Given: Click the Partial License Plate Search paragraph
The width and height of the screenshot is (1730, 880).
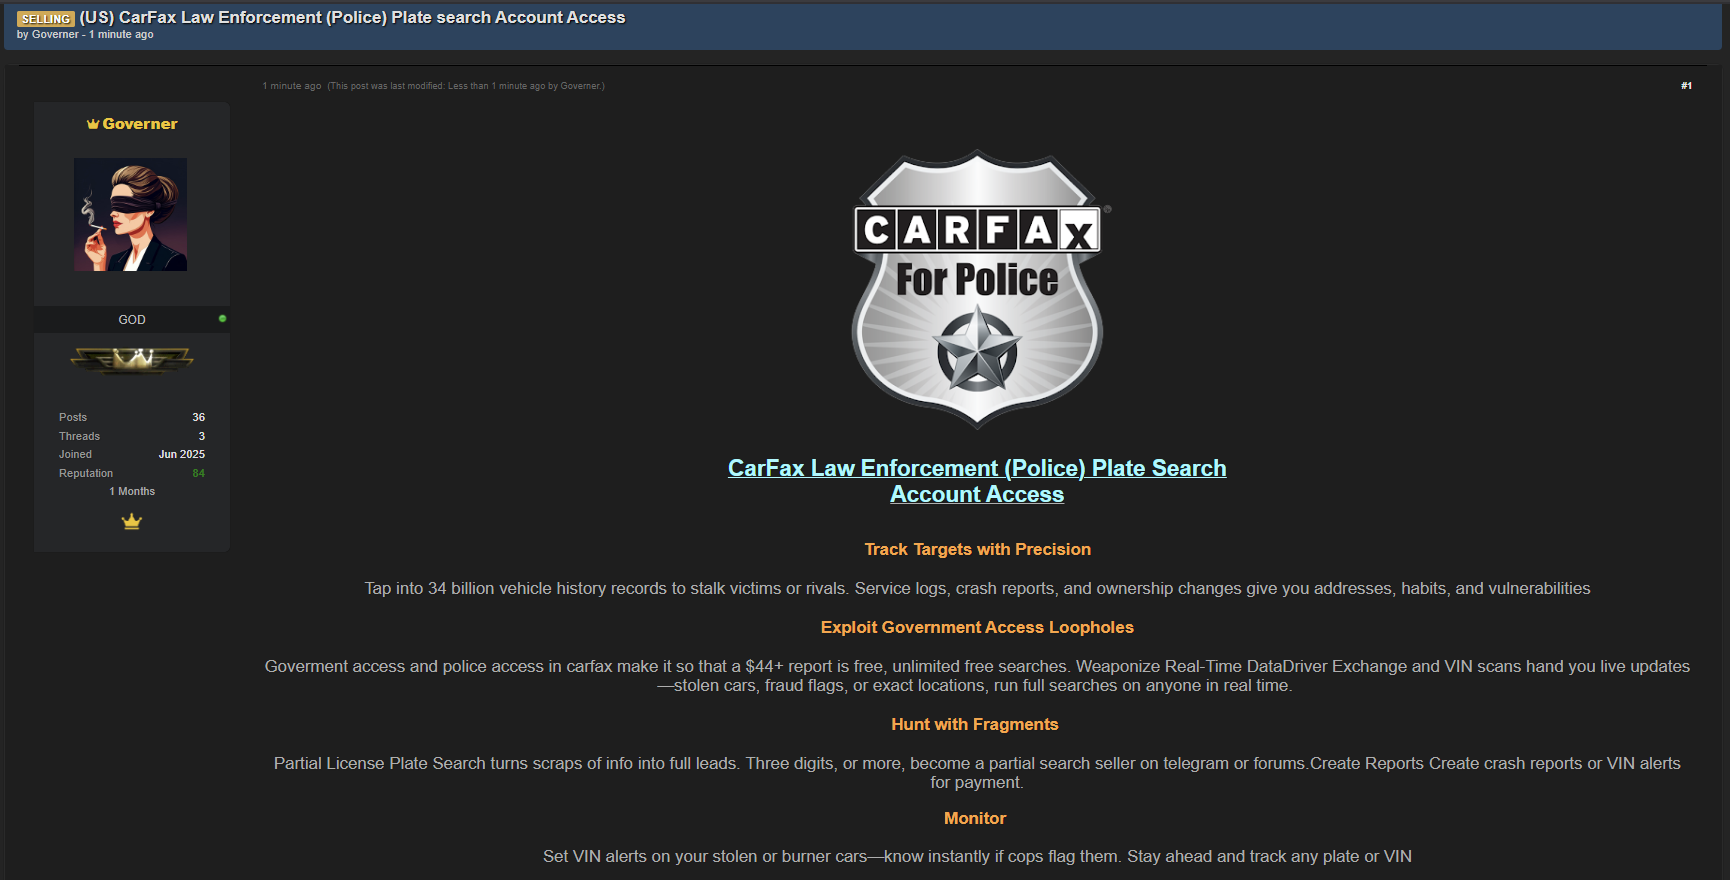Looking at the screenshot, I should (977, 772).
